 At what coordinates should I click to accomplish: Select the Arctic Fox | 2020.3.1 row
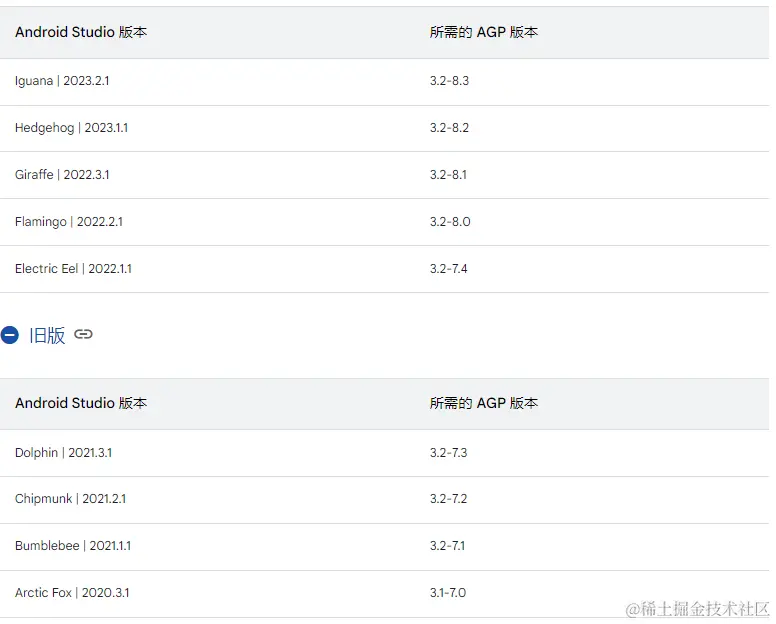[72, 593]
